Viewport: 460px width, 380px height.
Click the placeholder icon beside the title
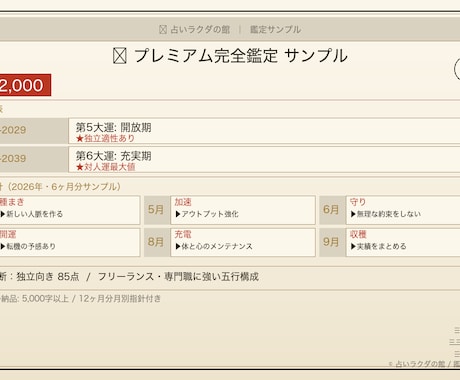point(120,56)
